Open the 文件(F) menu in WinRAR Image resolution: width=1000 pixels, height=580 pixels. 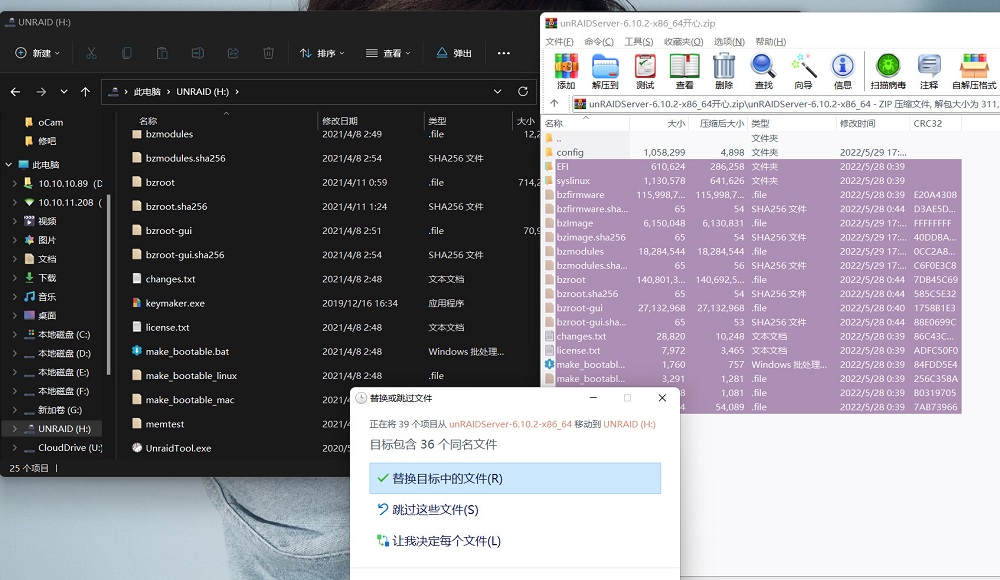559,41
